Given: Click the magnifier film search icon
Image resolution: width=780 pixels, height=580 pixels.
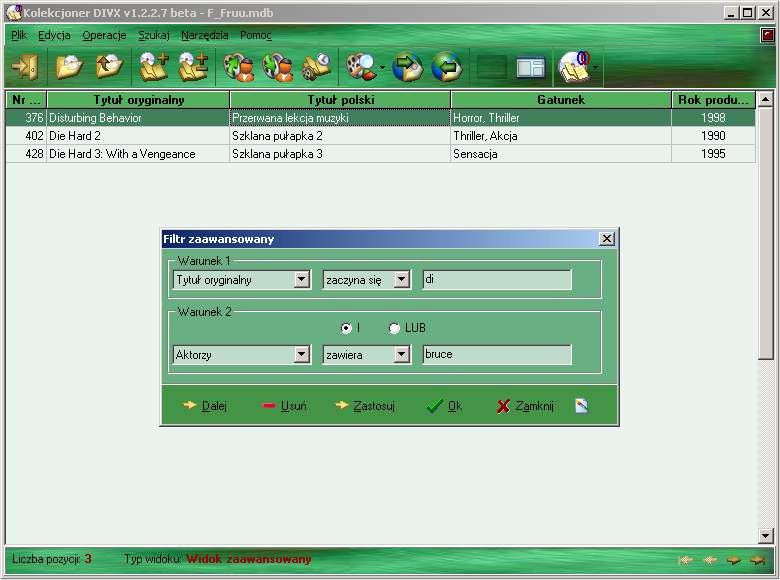Looking at the screenshot, I should (359, 67).
